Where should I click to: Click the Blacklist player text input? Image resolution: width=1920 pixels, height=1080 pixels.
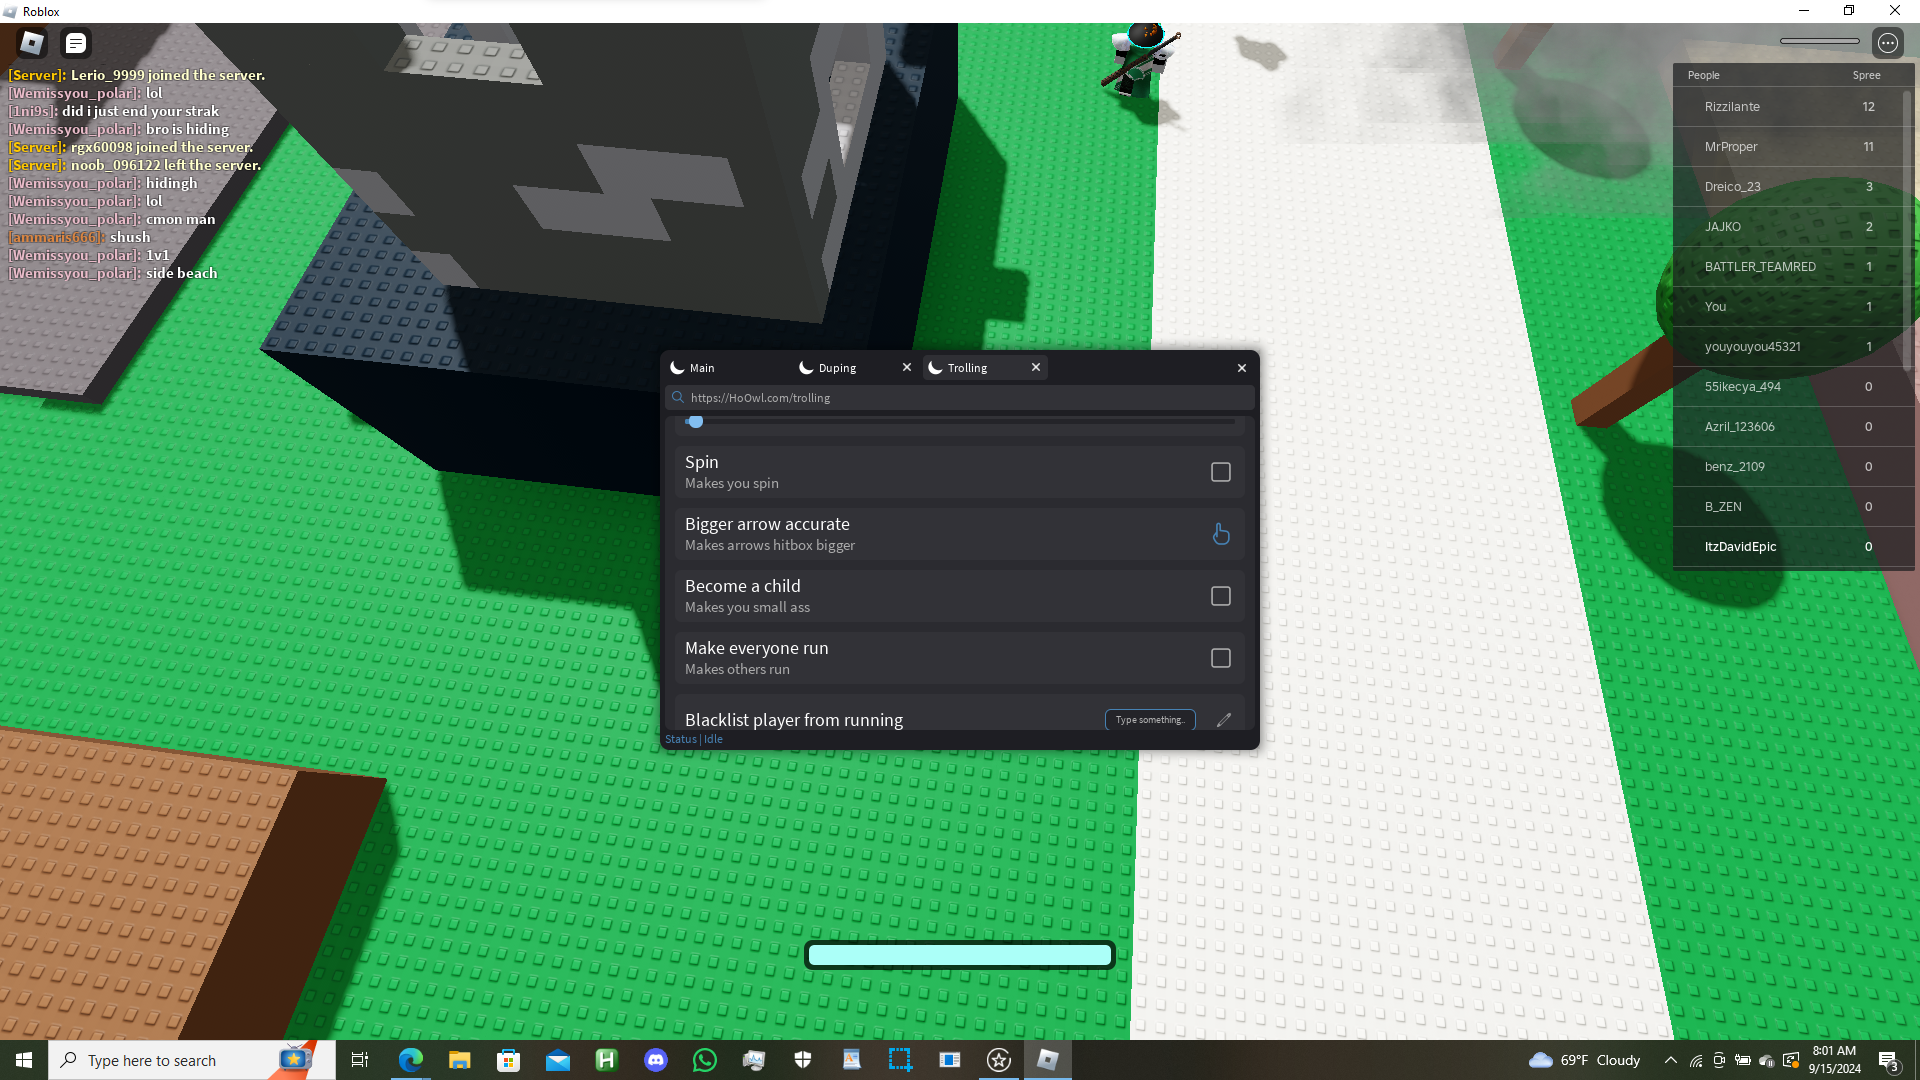[1150, 720]
